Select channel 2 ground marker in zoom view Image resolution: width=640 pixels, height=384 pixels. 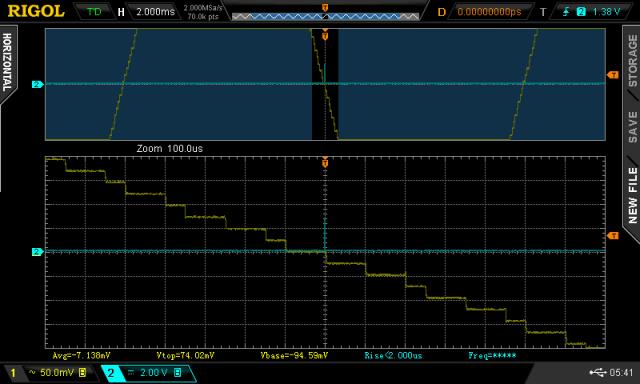[38, 252]
